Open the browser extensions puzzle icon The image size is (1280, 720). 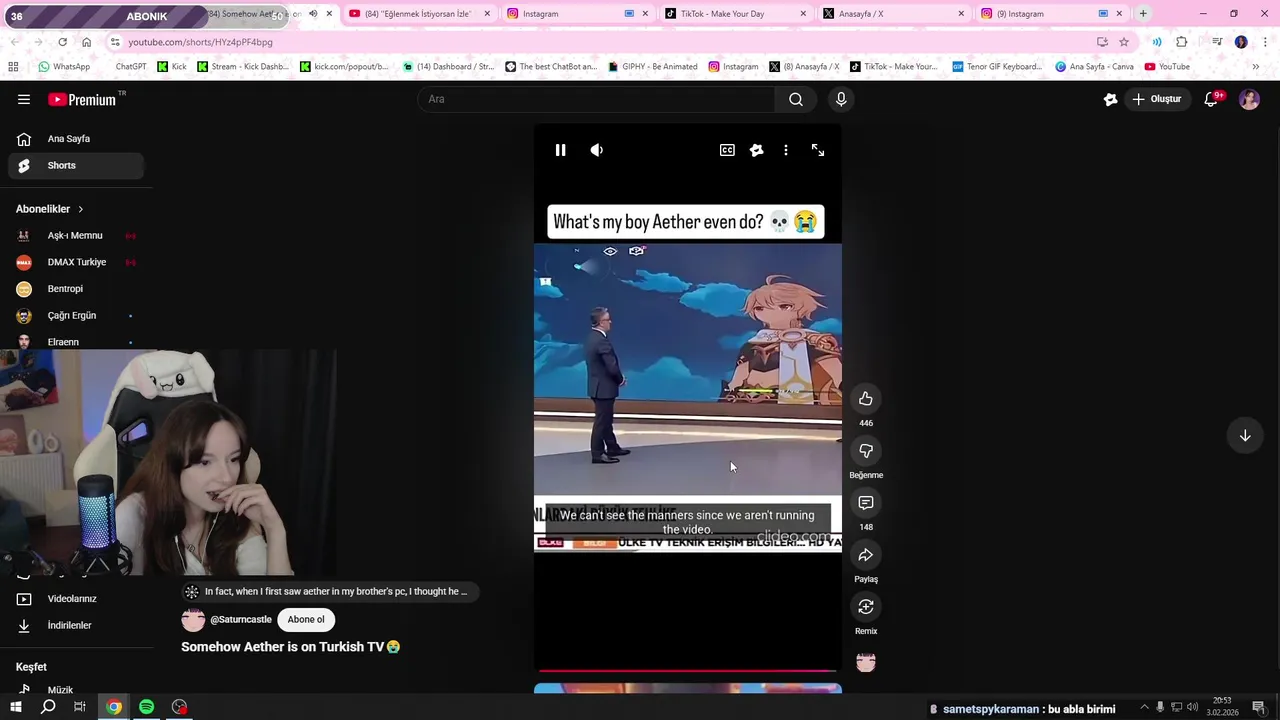[x=1182, y=42]
